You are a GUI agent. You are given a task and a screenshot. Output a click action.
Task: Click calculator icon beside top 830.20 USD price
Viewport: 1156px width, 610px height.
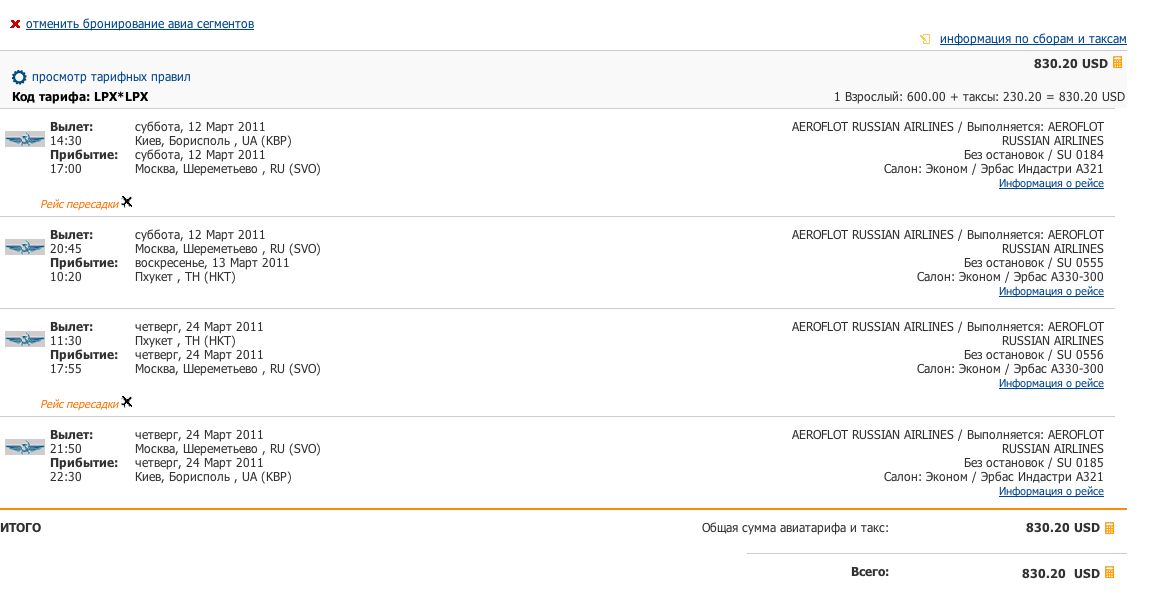click(1118, 63)
